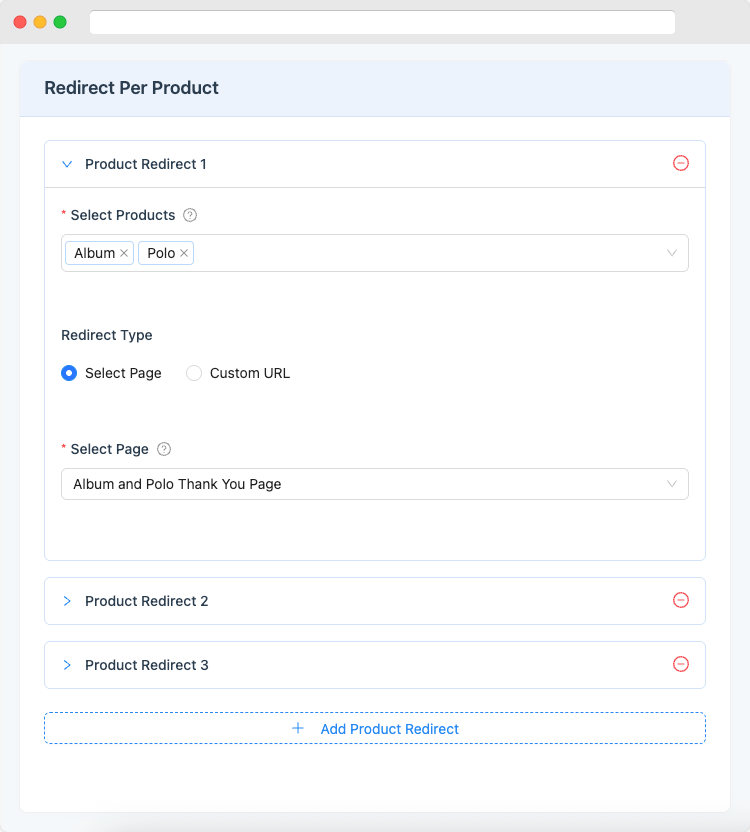Click the help icon next to Select Page
The image size is (750, 832).
[163, 449]
